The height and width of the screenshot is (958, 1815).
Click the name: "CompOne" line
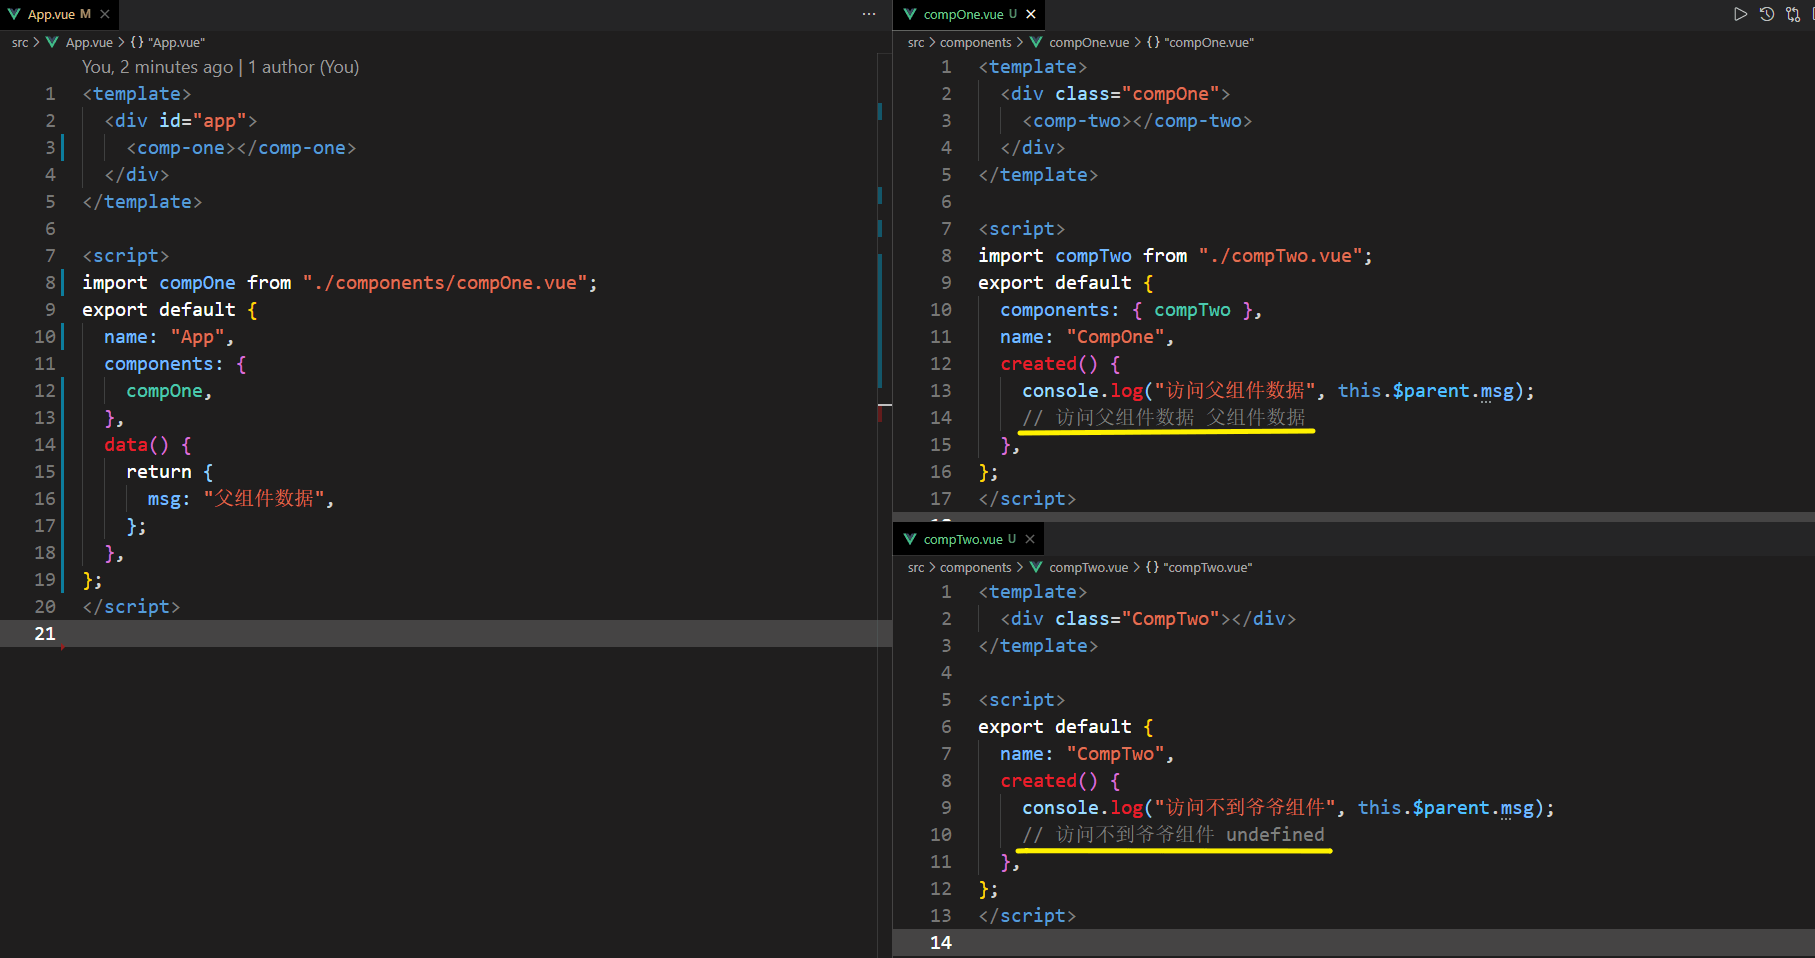[x=1087, y=337]
